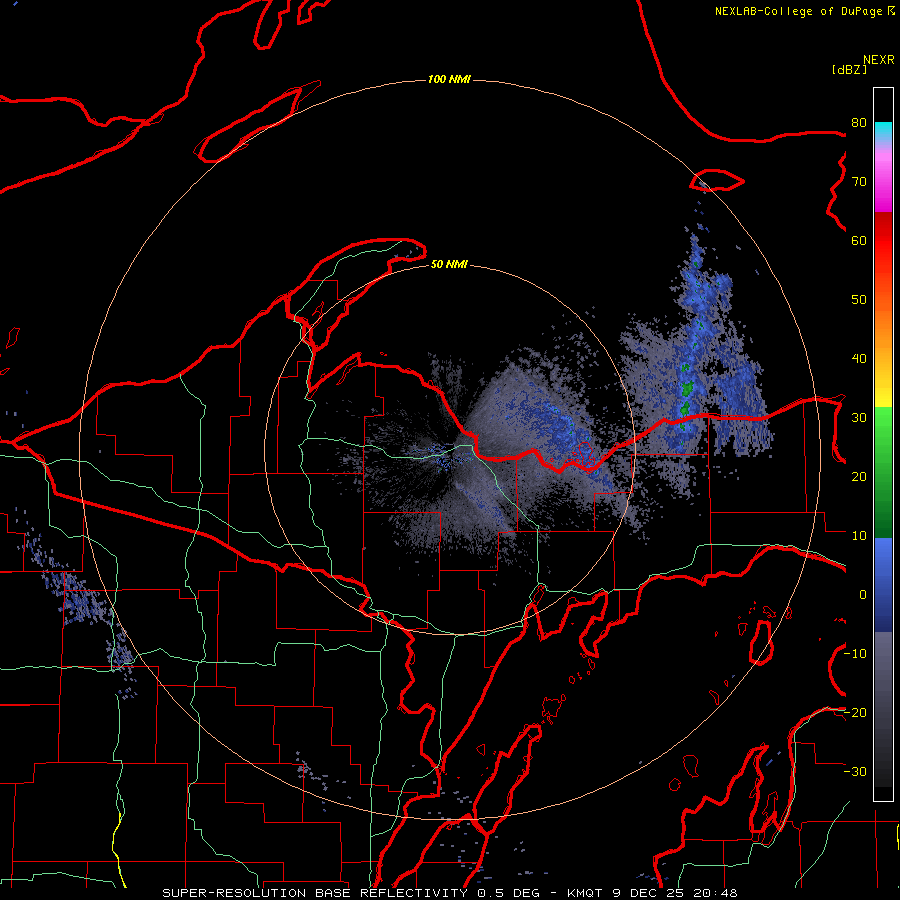900x900 pixels.
Task: Click the 50 NMI range ring label
Action: (449, 264)
